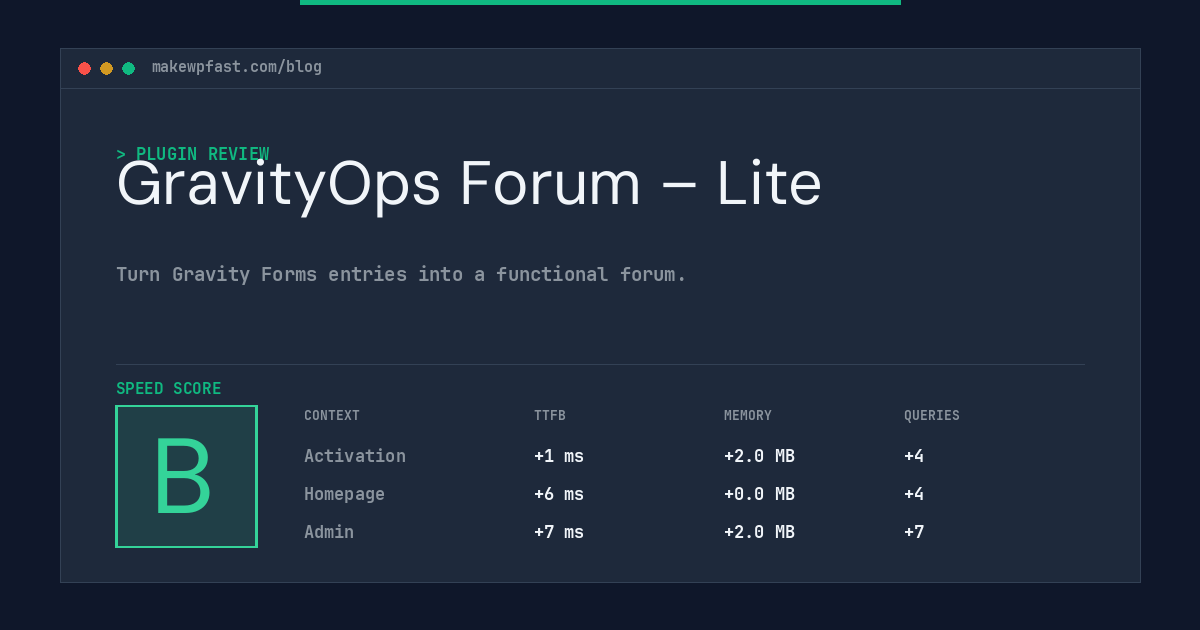Click the Admin memory value +2.0 MB
Screen dimensions: 1200x630
pyautogui.click(x=759, y=532)
